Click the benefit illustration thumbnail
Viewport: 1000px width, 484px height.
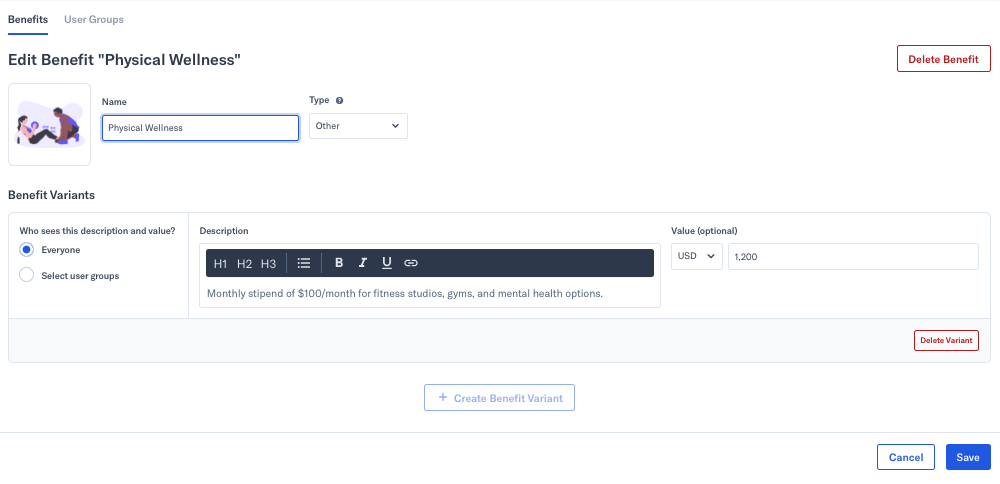pyautogui.click(x=49, y=124)
